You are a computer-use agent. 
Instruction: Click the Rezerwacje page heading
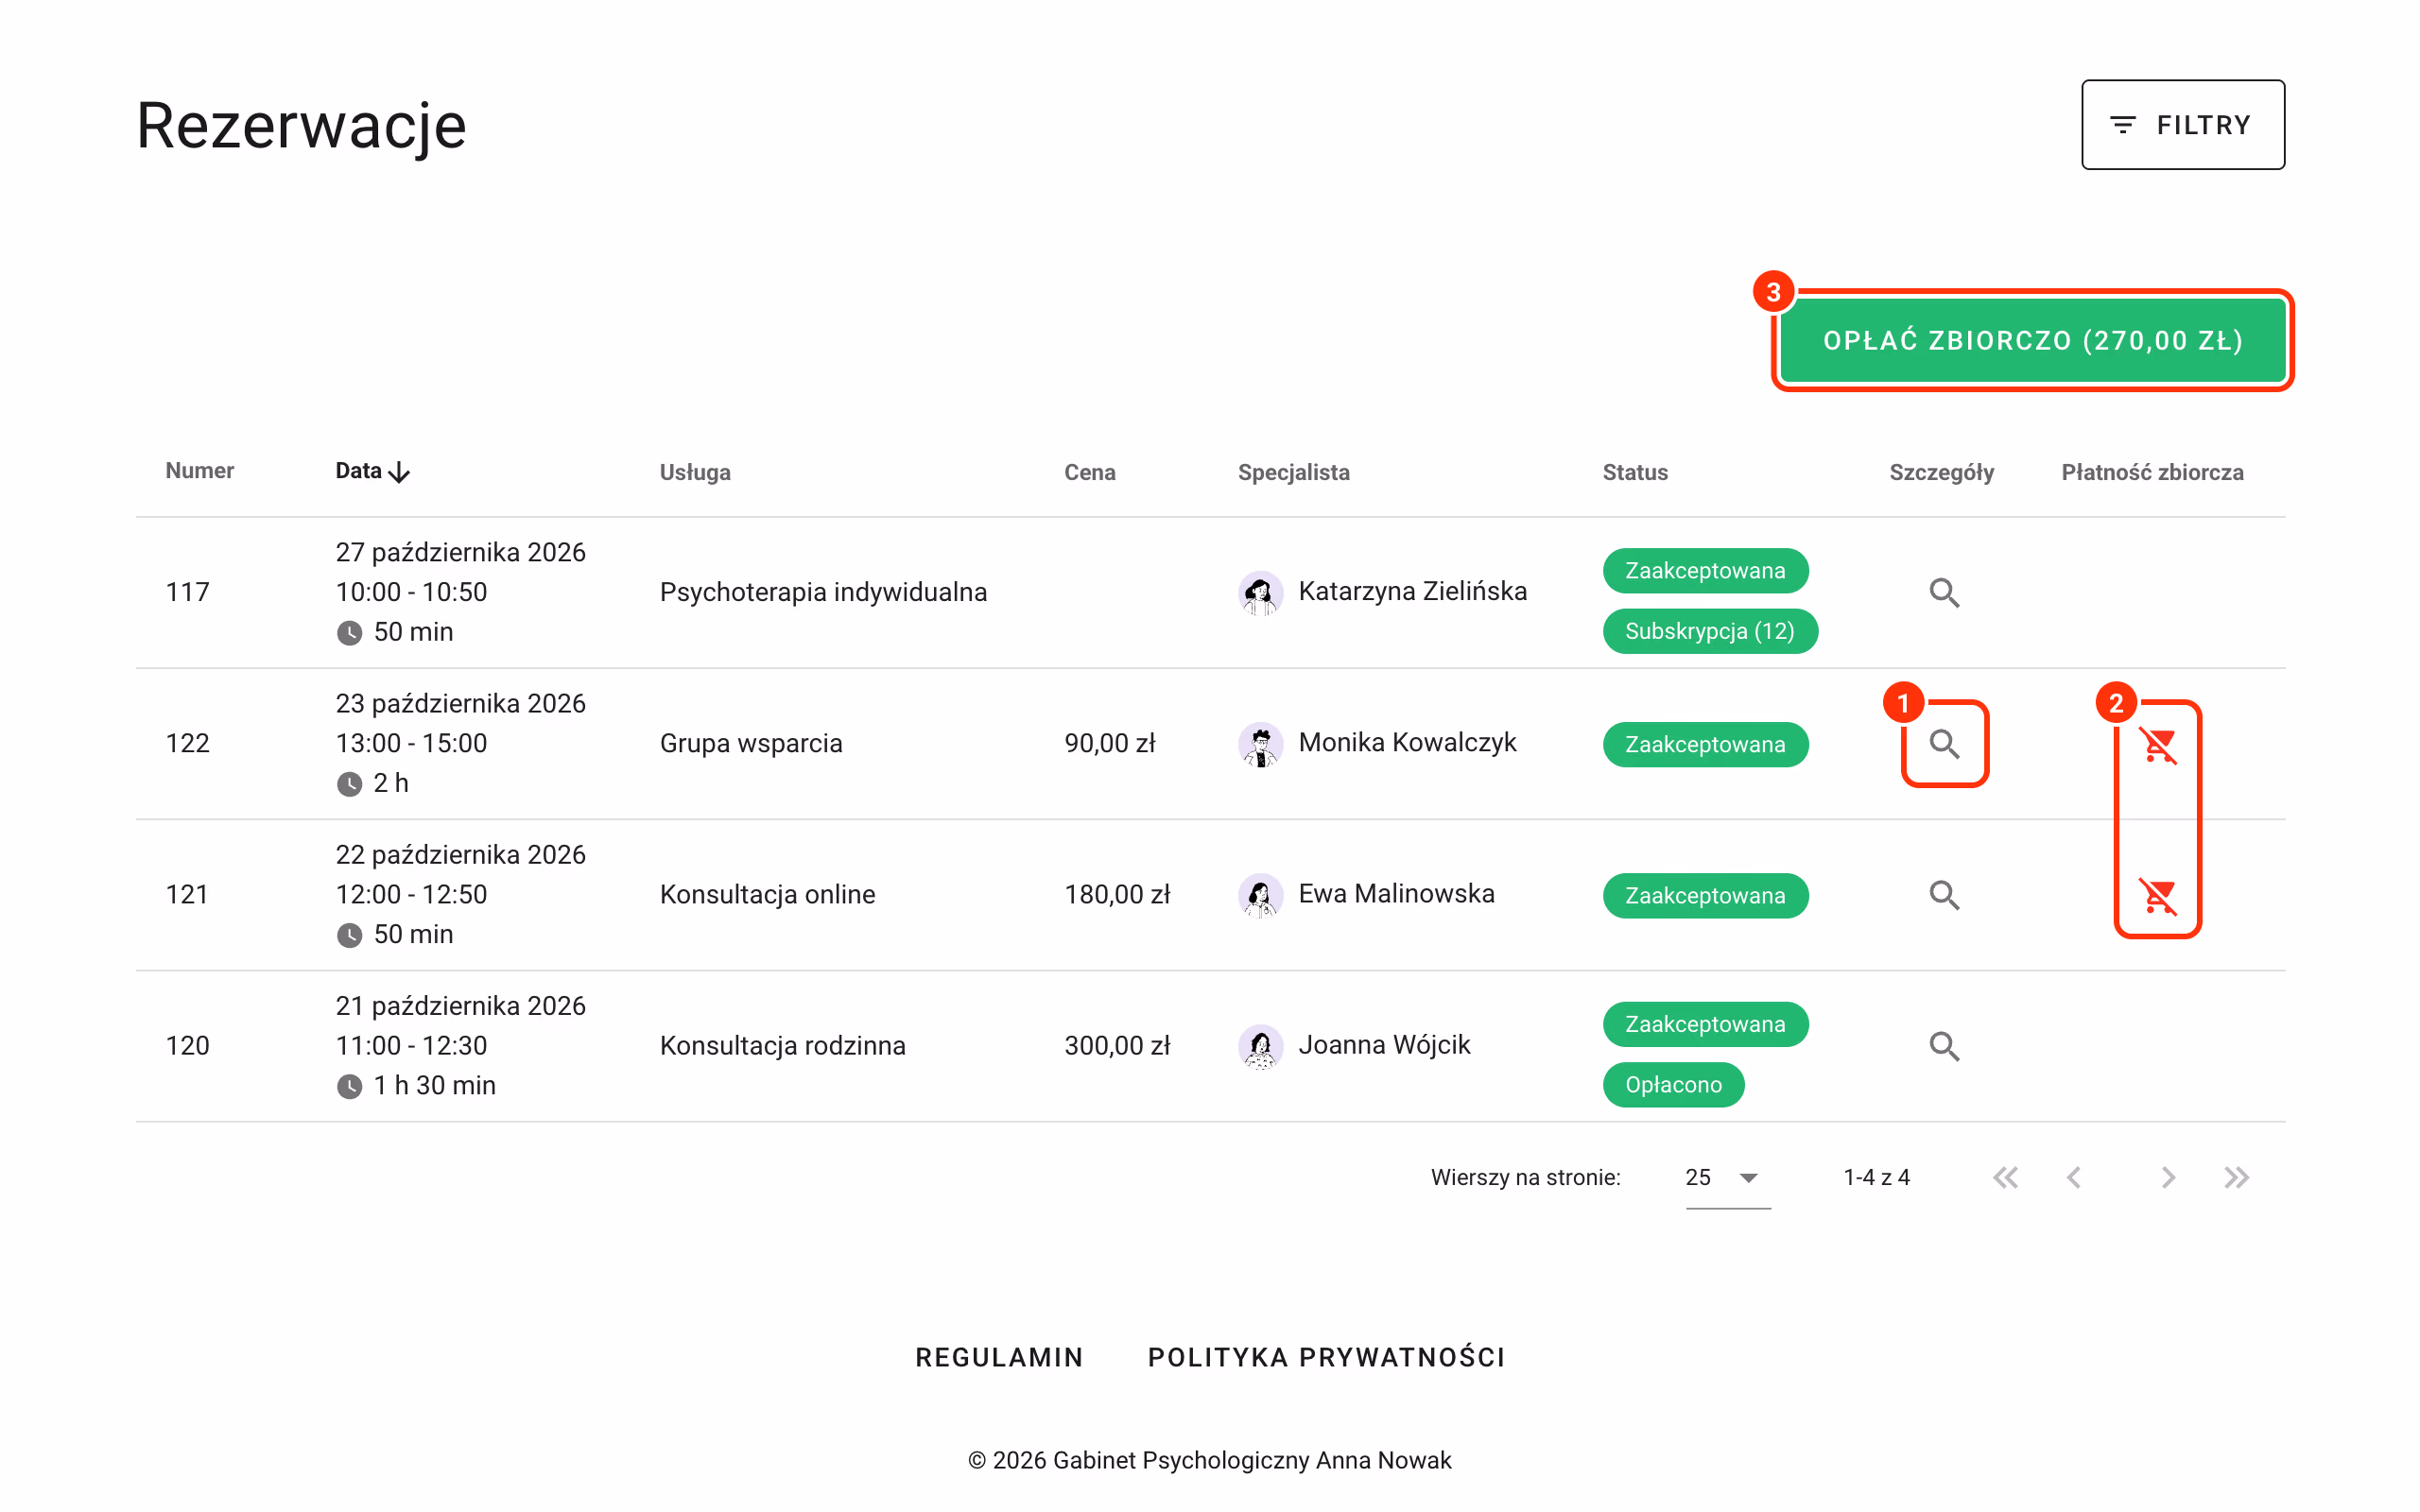pos(301,127)
